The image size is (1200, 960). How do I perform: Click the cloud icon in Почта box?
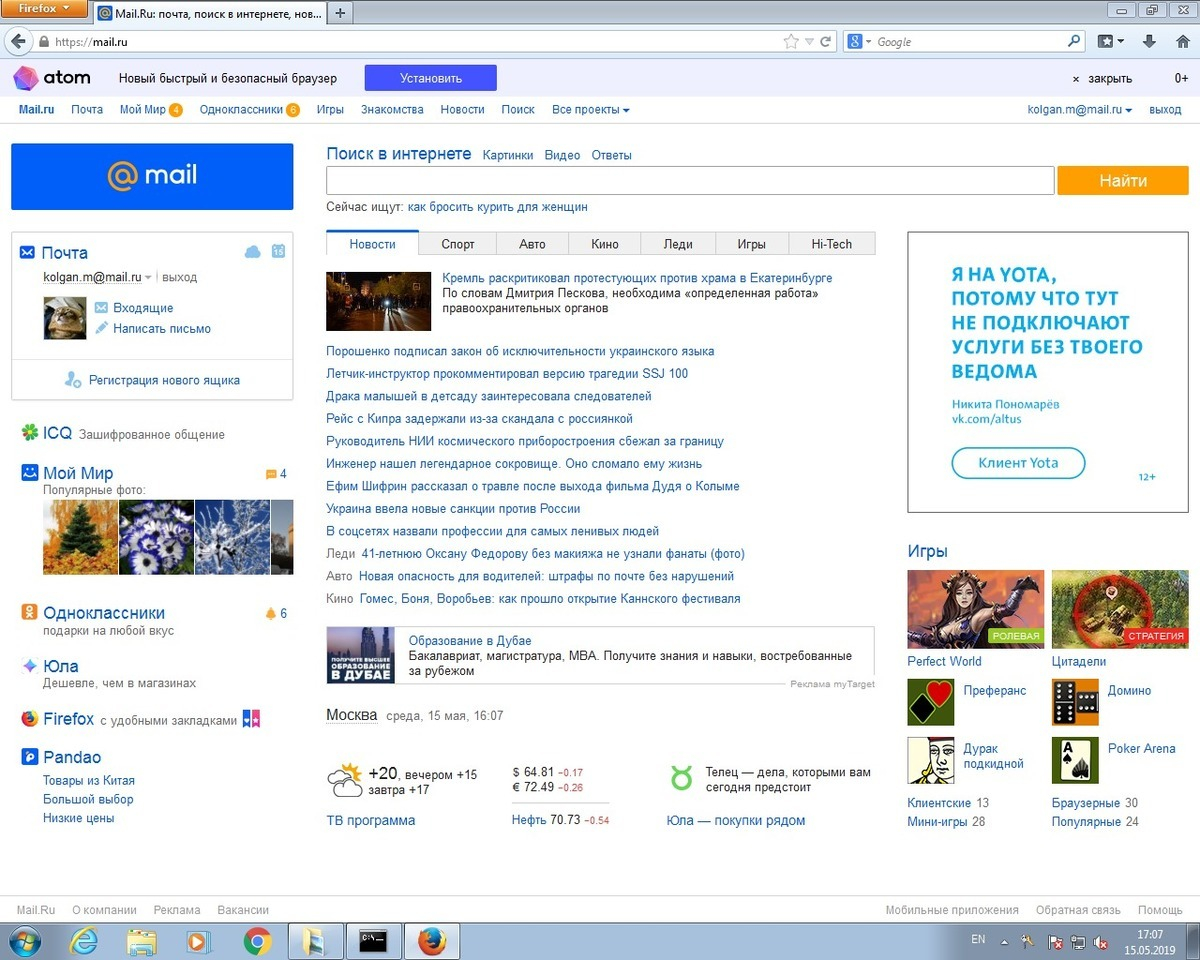(x=252, y=252)
